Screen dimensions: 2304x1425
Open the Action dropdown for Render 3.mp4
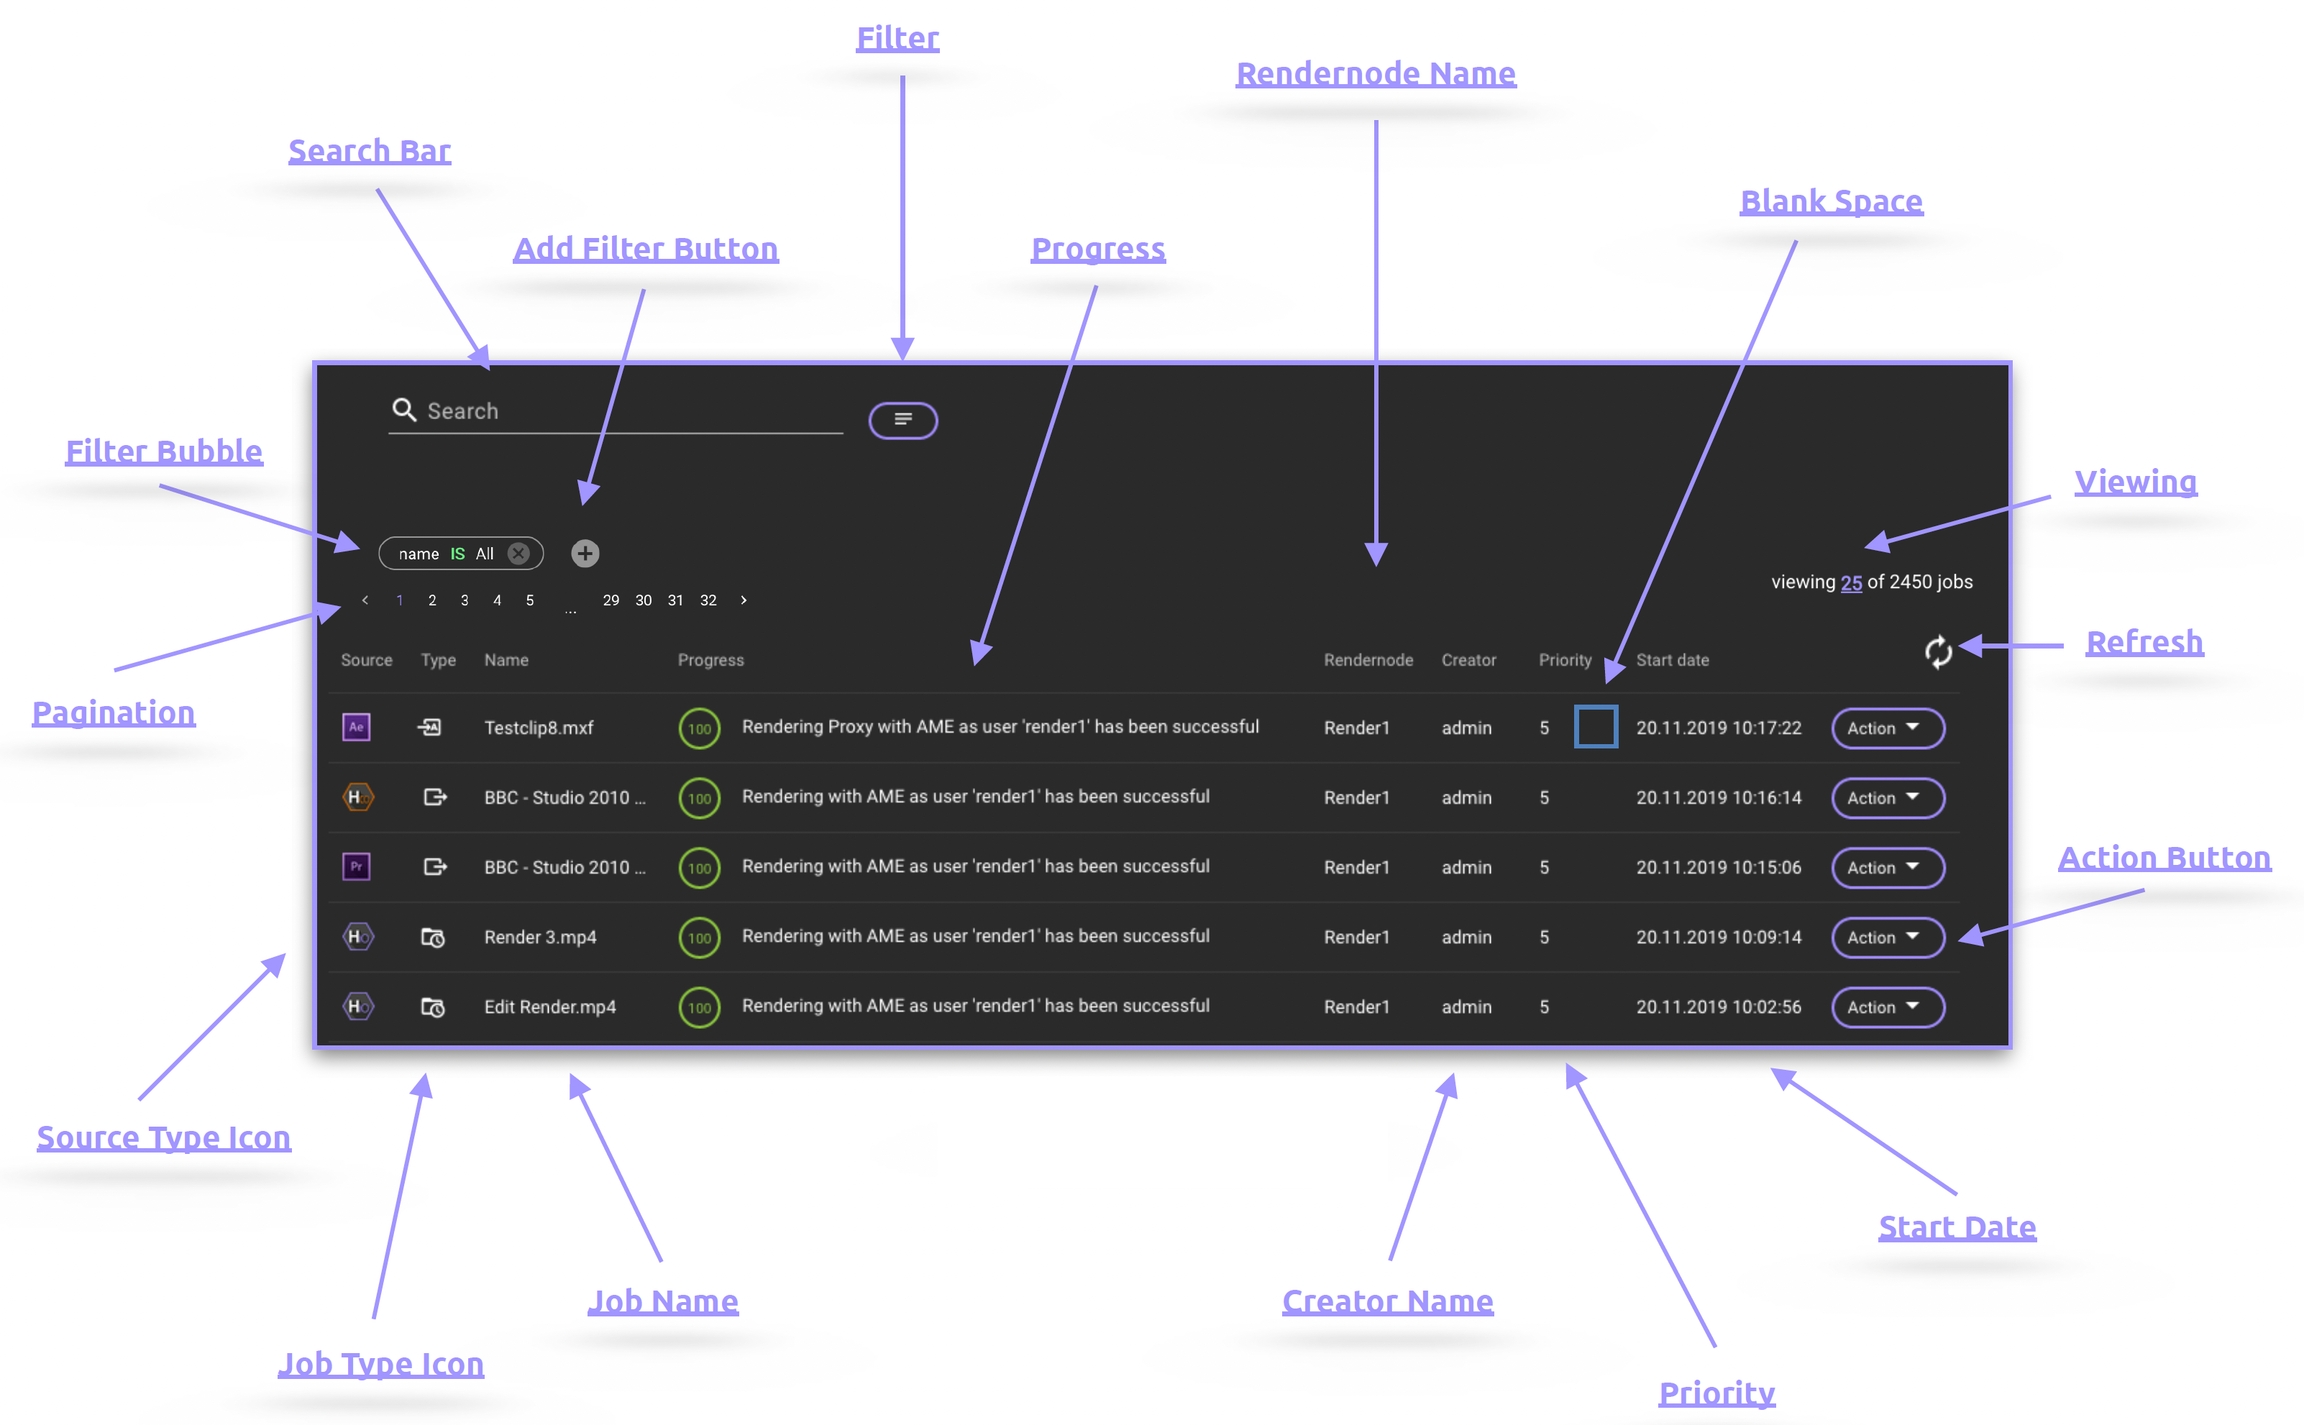tap(1886, 937)
